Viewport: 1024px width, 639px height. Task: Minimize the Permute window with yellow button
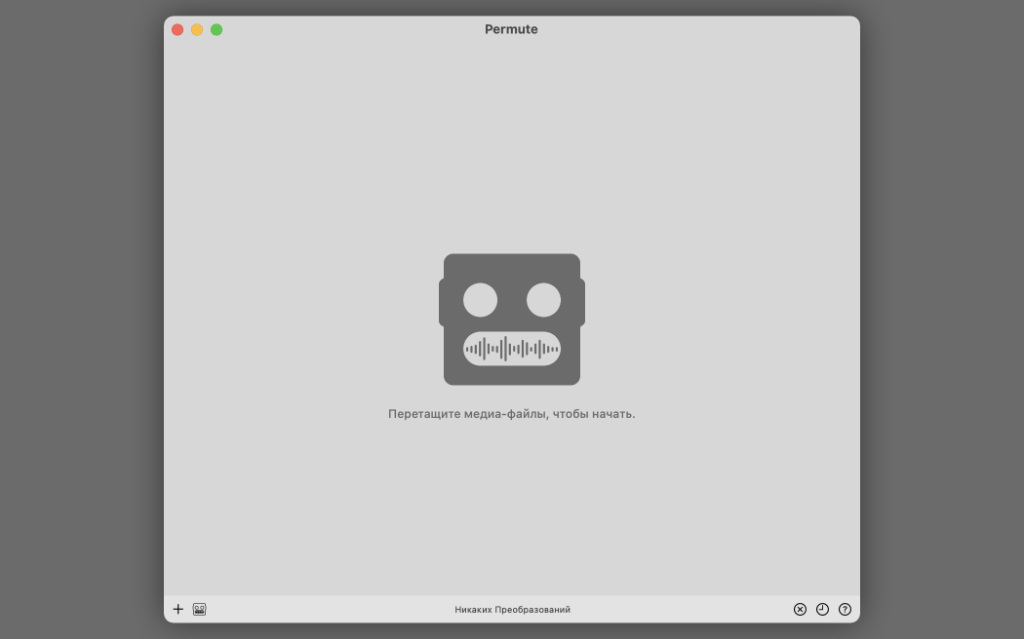pos(197,29)
